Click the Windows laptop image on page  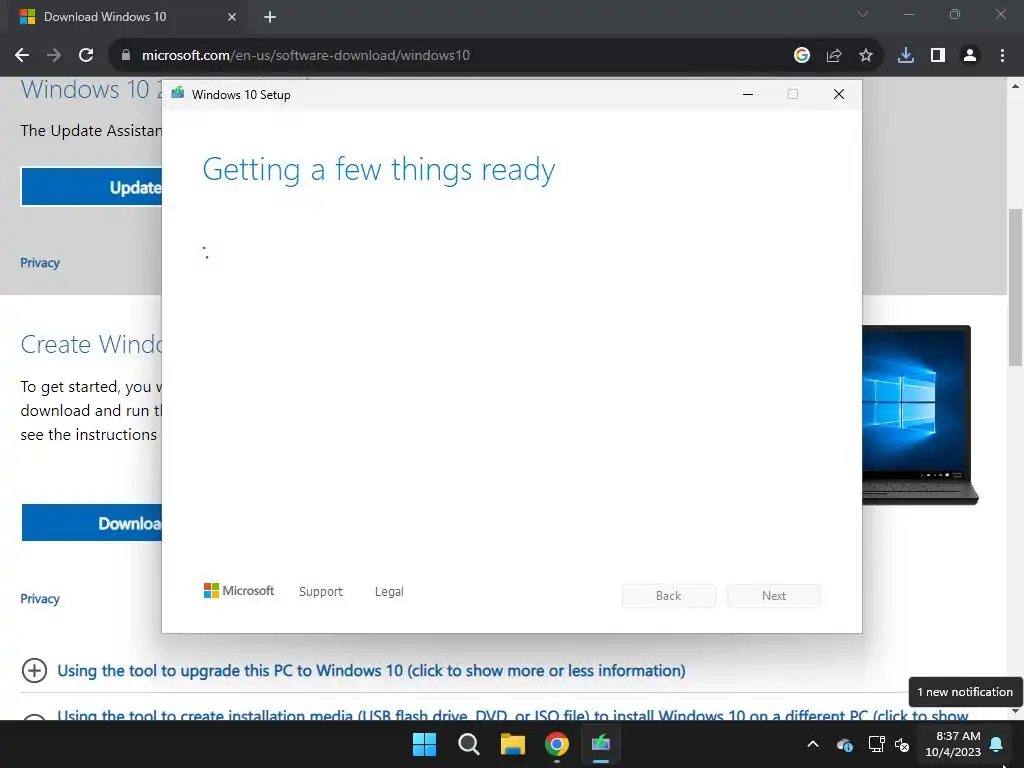[920, 415]
